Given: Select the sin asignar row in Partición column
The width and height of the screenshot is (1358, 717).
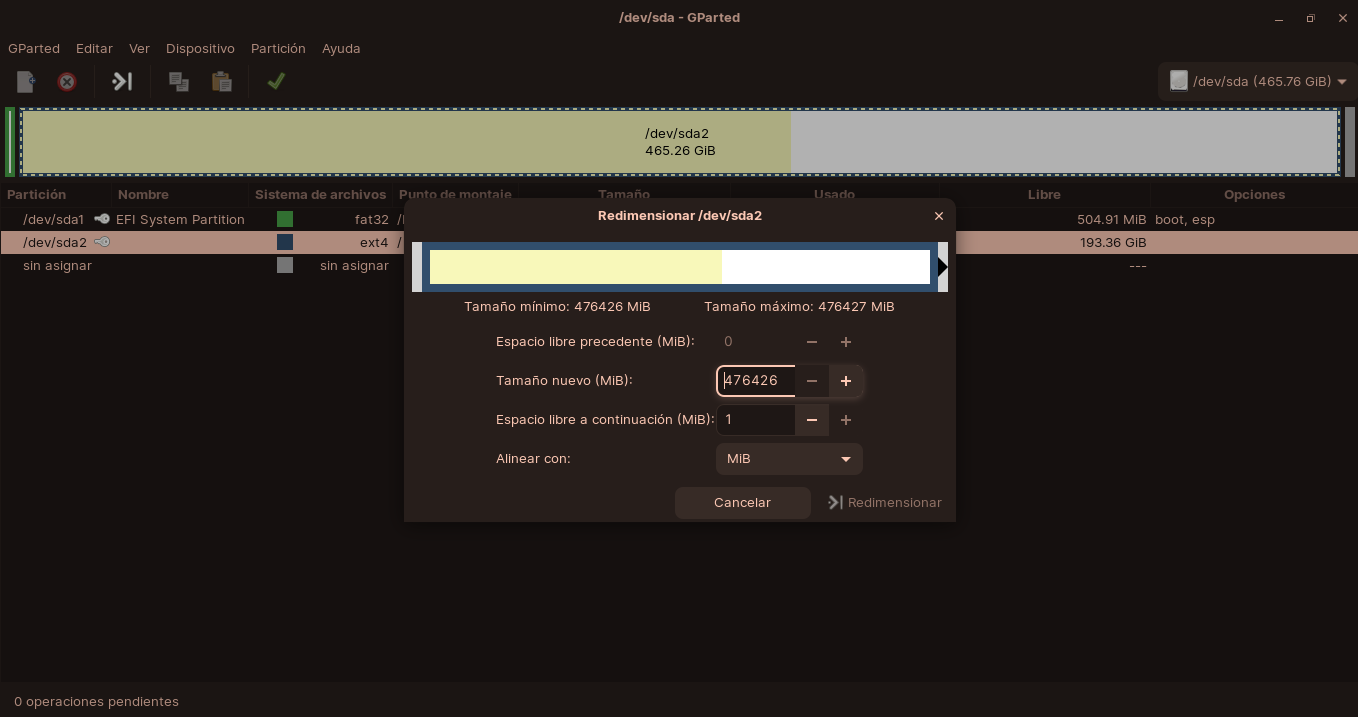Looking at the screenshot, I should [57, 265].
